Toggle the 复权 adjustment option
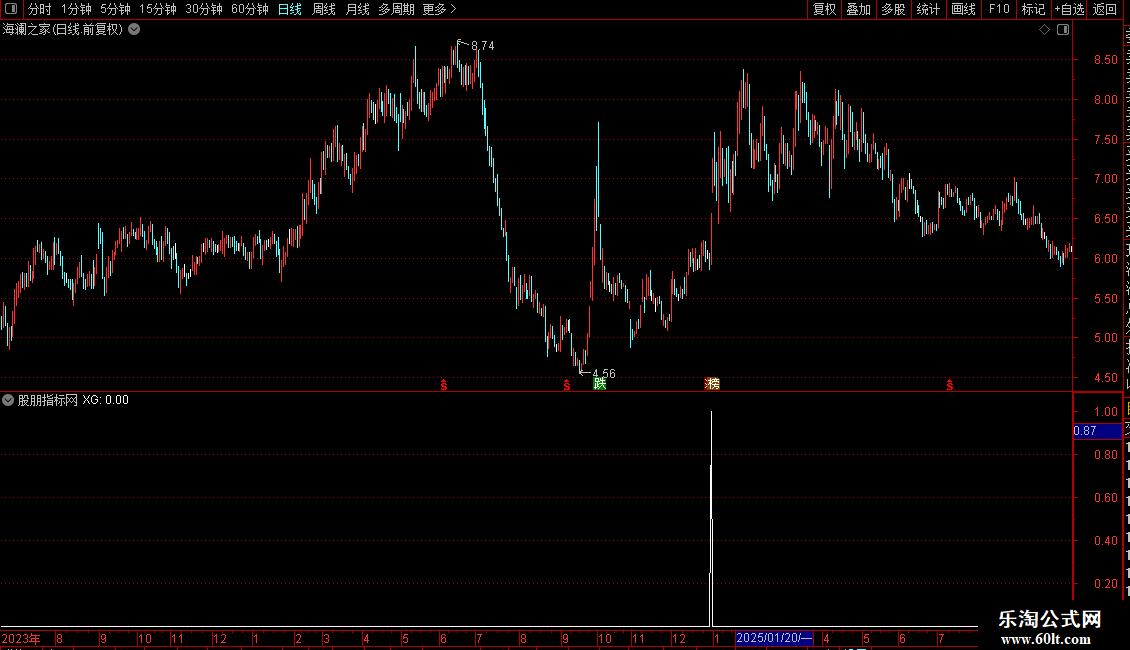This screenshot has height=650, width=1130. click(x=824, y=9)
